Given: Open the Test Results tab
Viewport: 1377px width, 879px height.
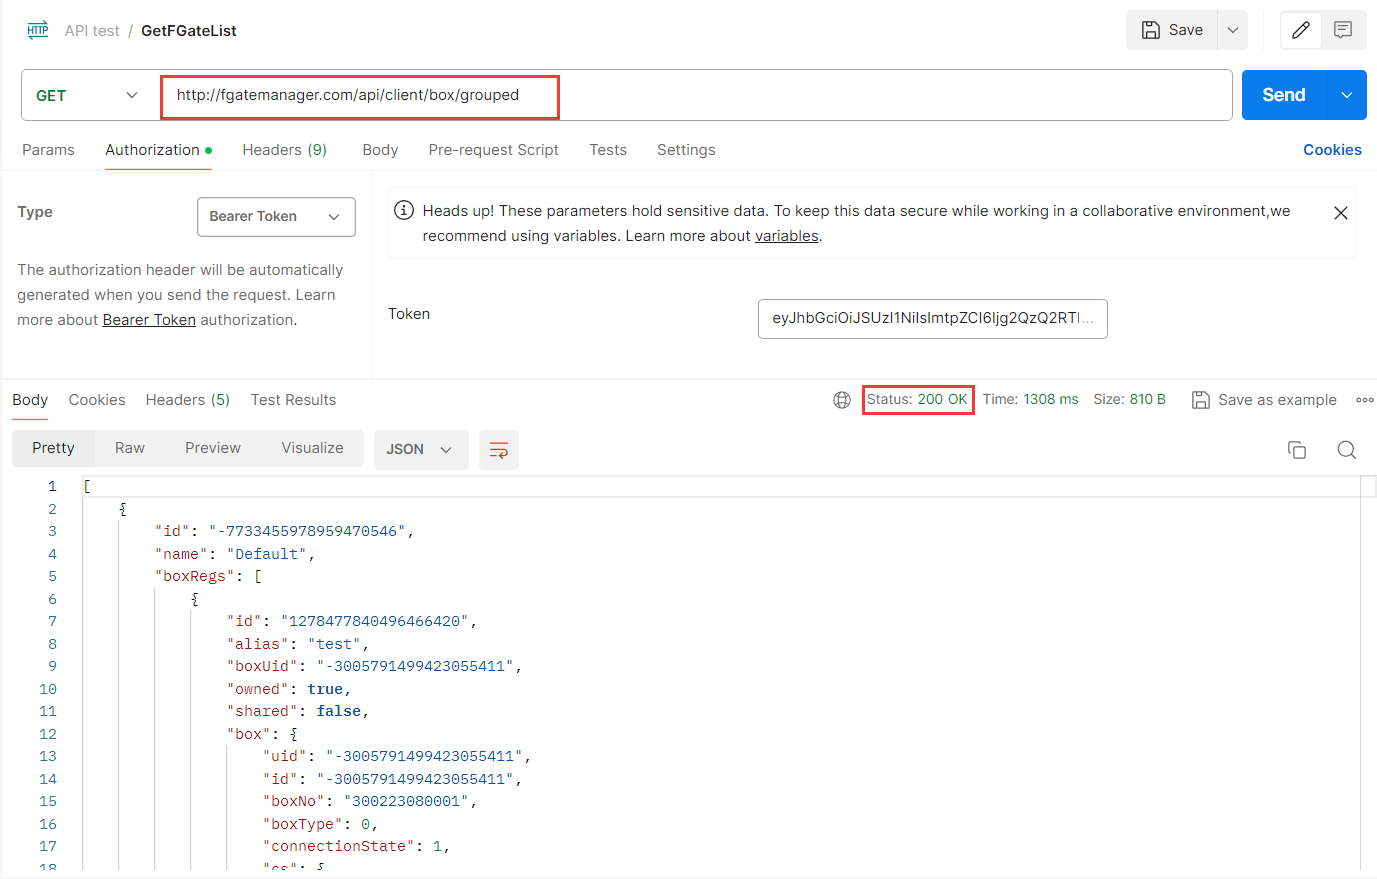Looking at the screenshot, I should pos(293,400).
